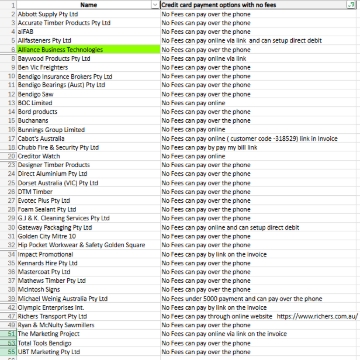360x360 pixels.
Task: Select the UBT Marketing Pty Ltd cell
Action: tap(88, 352)
